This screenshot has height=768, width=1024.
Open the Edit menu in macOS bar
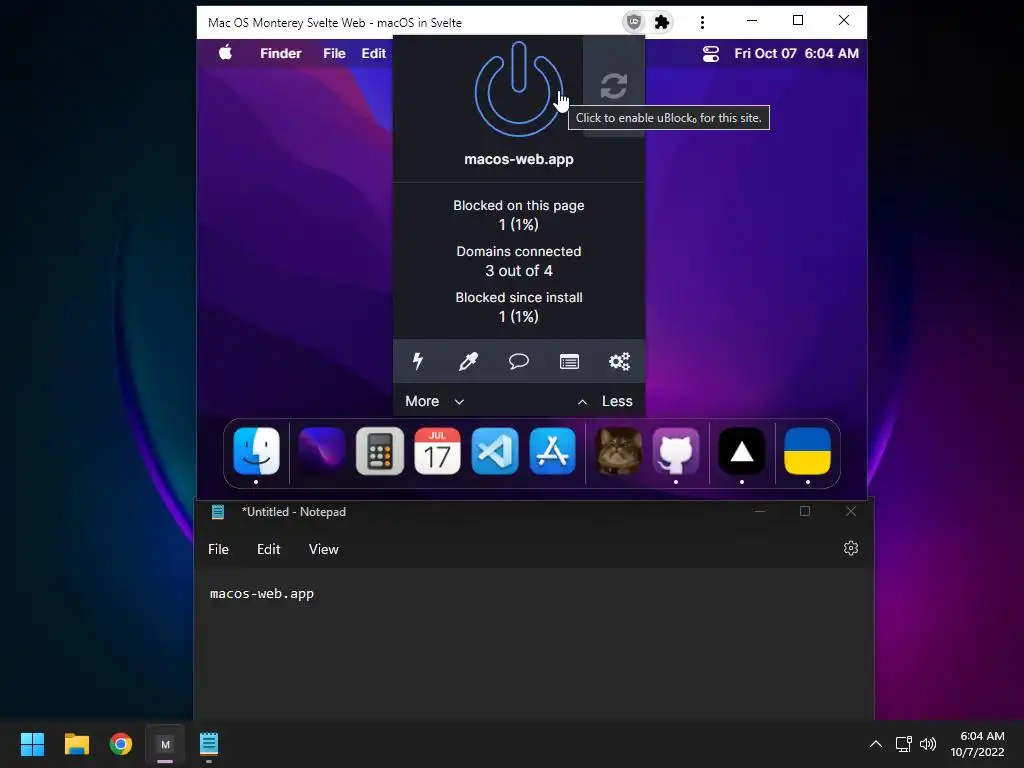[x=374, y=54]
